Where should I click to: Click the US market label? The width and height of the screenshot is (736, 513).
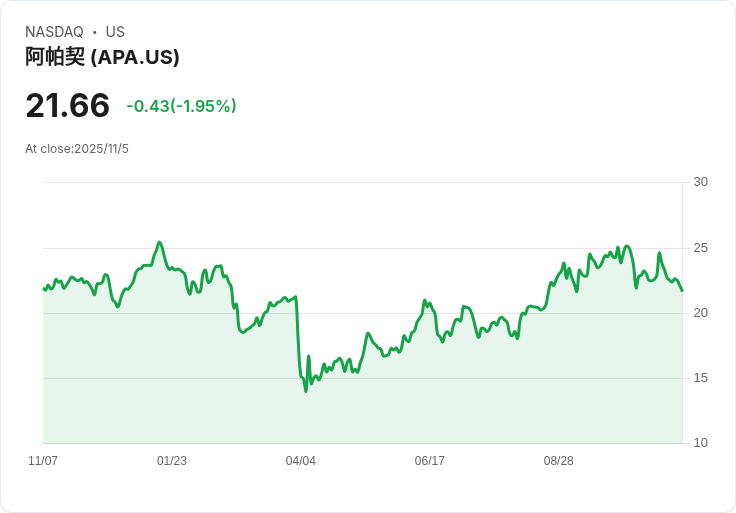115,32
